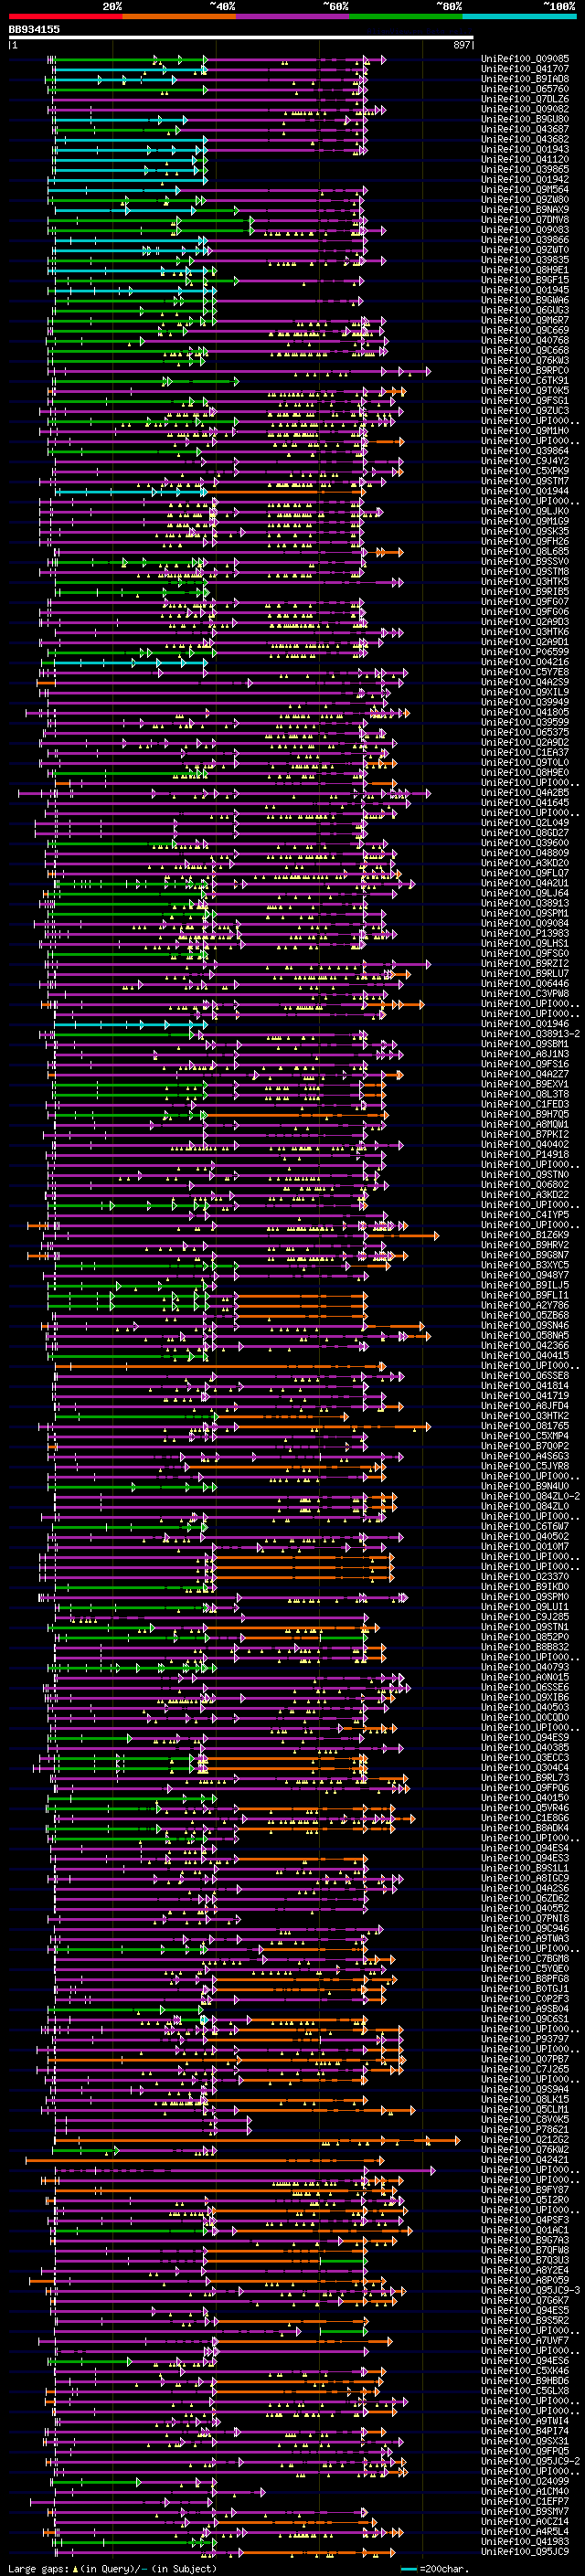The height and width of the screenshot is (2576, 585).
Task: Open hit UniRef100_O65760
Action: [x=525, y=89]
